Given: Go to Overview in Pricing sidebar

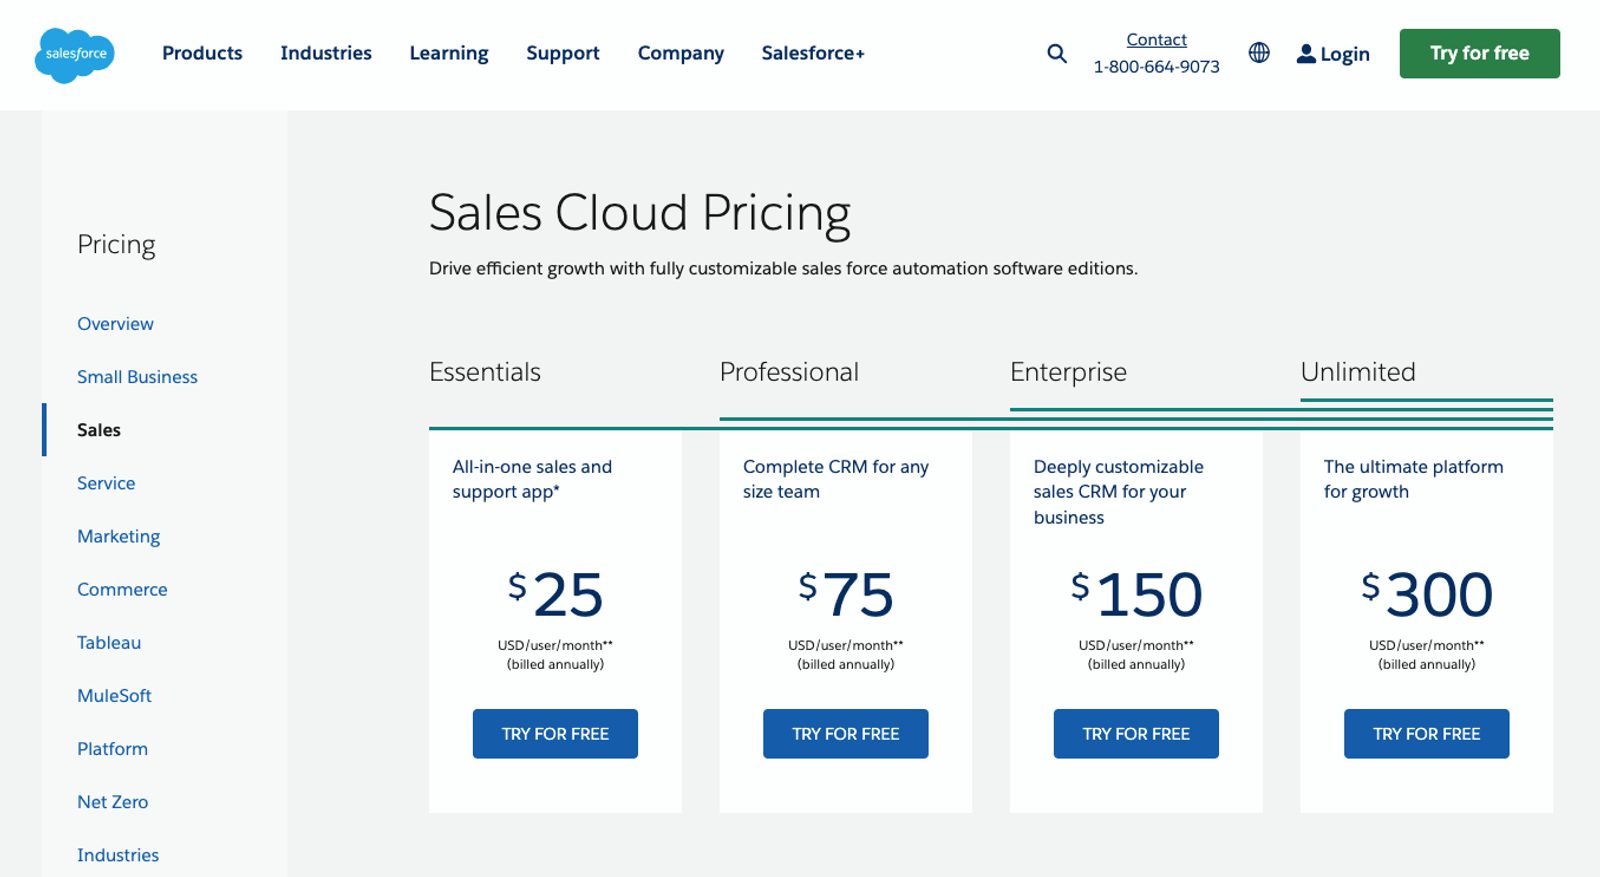Looking at the screenshot, I should pos(115,324).
